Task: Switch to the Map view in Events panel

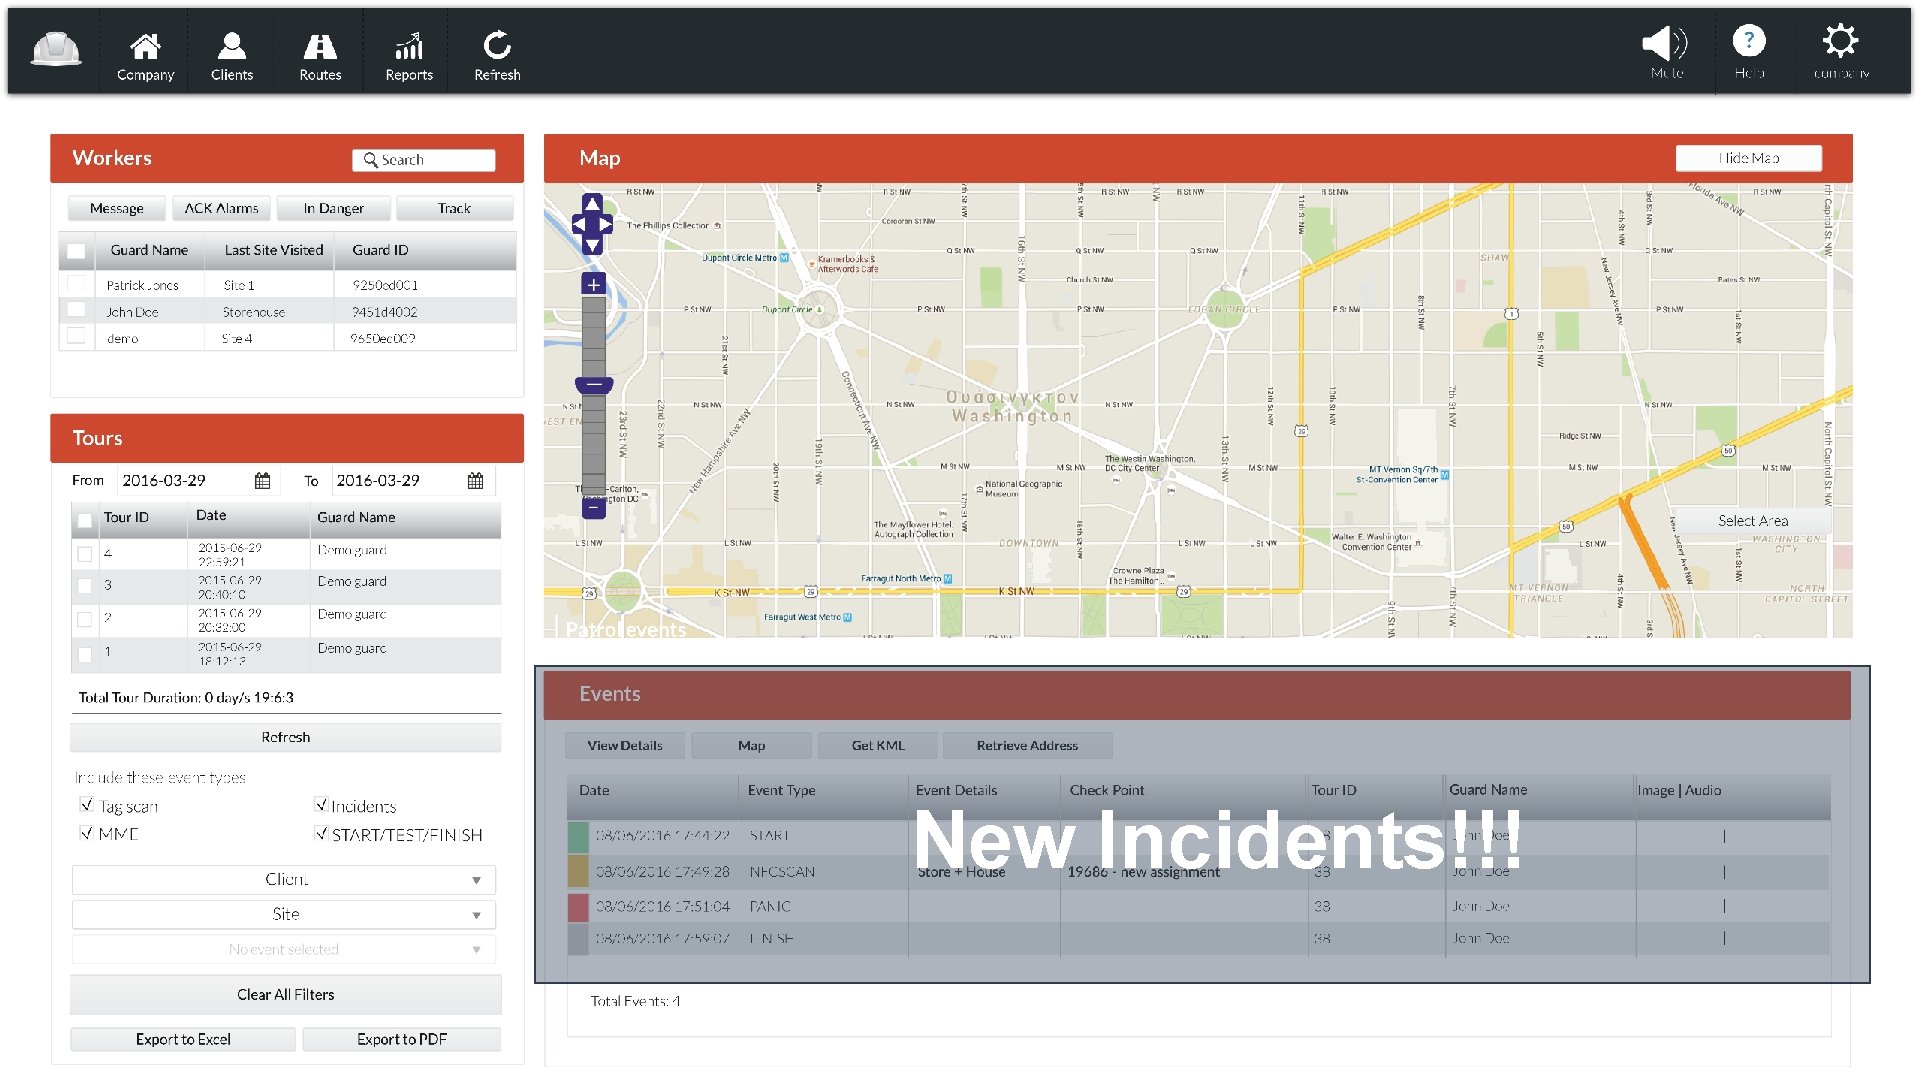Action: 751,745
